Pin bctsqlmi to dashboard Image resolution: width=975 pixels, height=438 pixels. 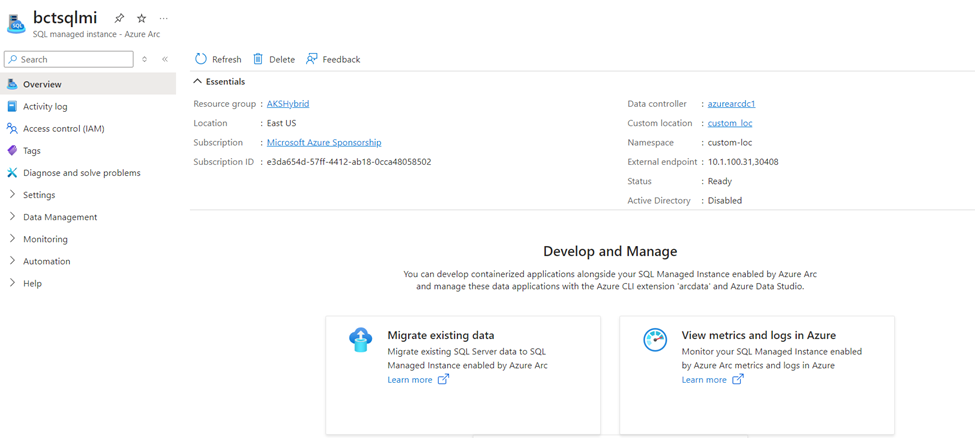(119, 18)
